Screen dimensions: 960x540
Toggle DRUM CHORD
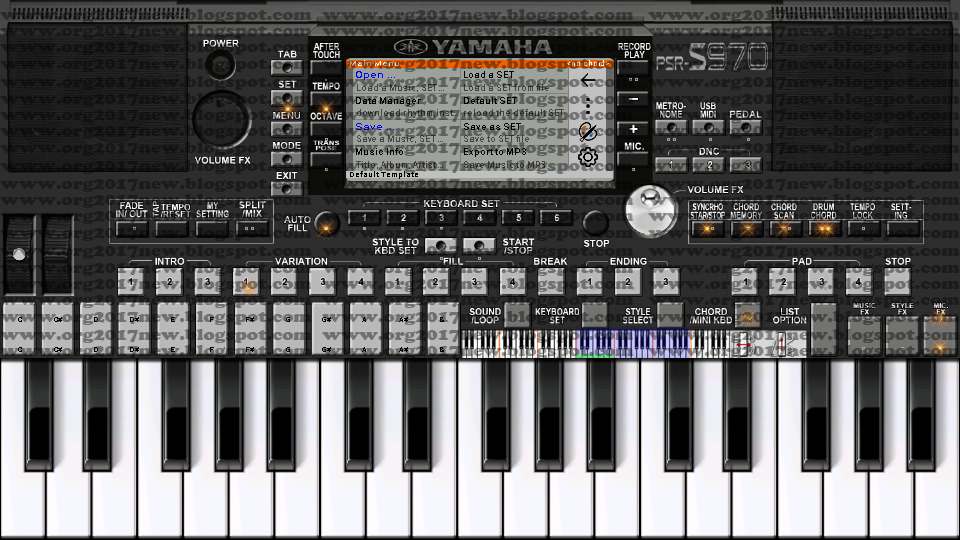824,229
